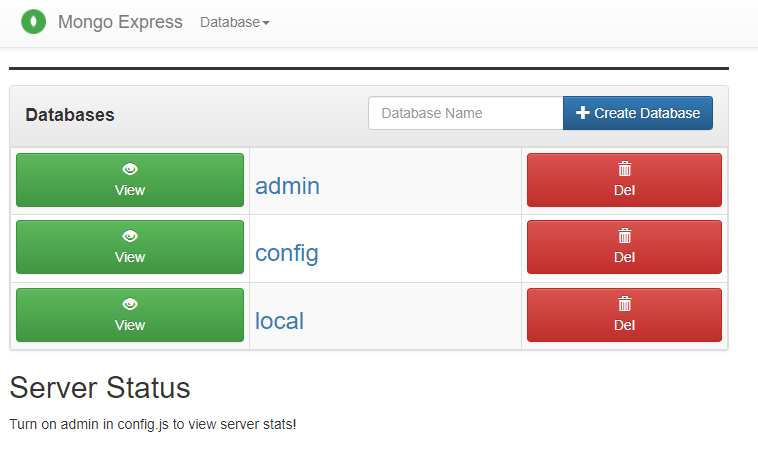This screenshot has height=463, width=758.
Task: Delete the config database
Action: tap(624, 247)
